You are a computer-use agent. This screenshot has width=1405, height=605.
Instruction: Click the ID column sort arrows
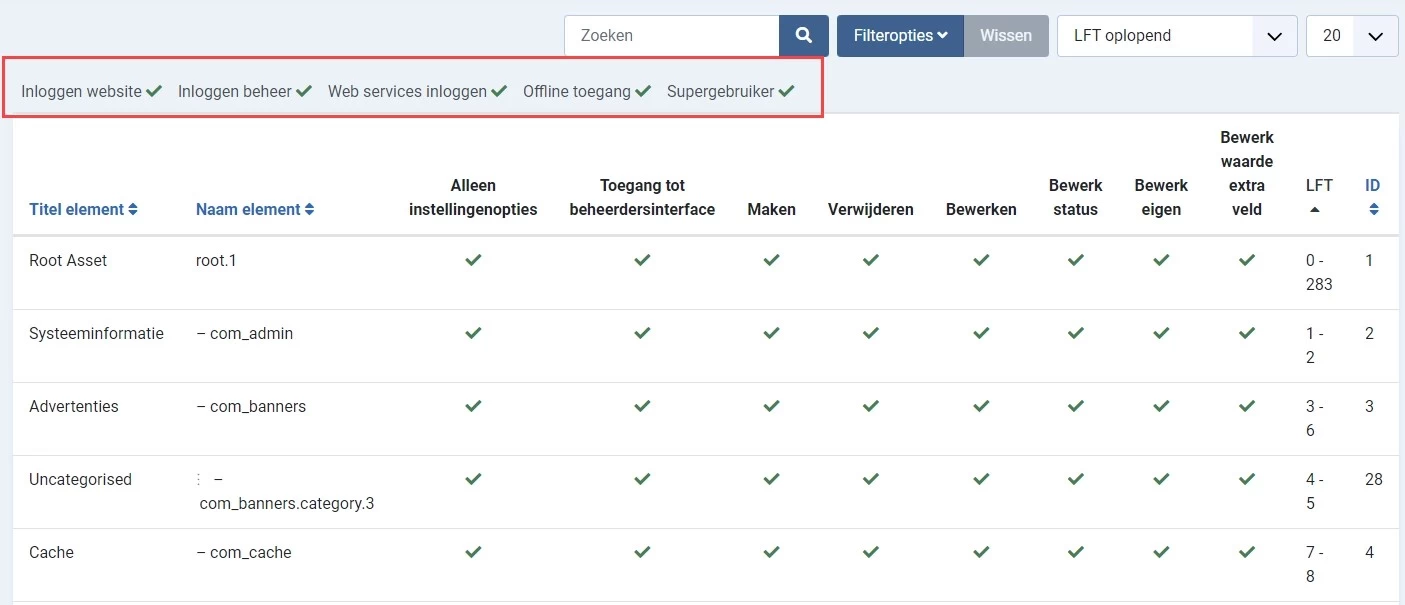pos(1373,210)
